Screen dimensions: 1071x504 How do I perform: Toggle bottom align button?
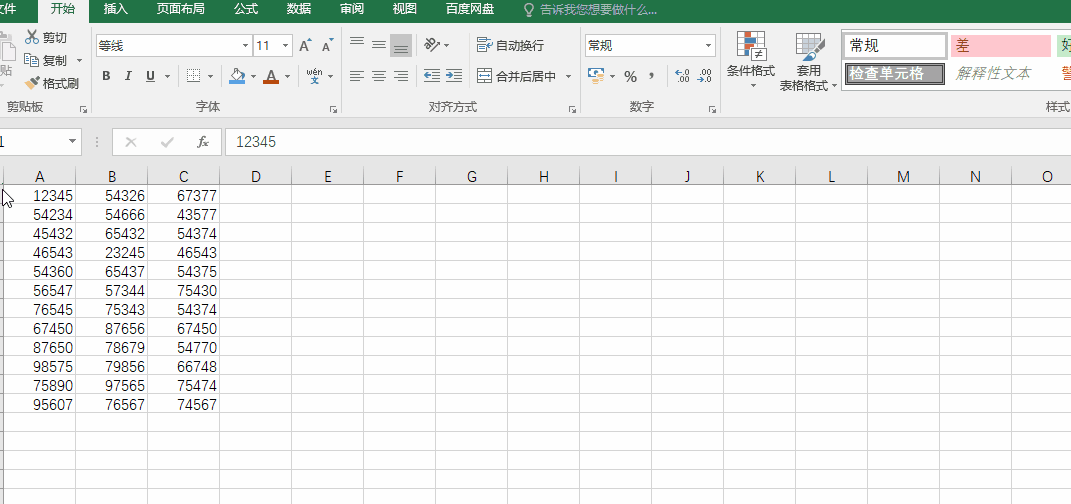(x=401, y=45)
